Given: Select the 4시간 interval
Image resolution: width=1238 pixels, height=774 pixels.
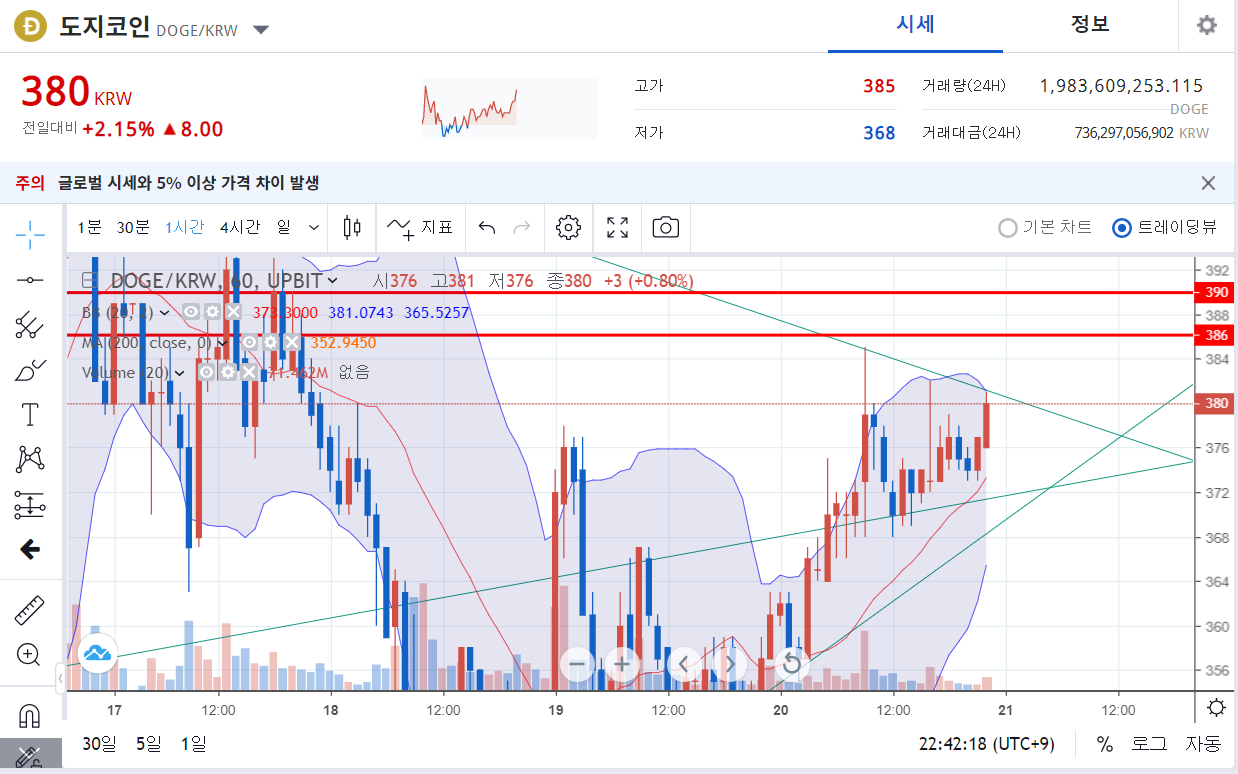Looking at the screenshot, I should coord(240,228).
